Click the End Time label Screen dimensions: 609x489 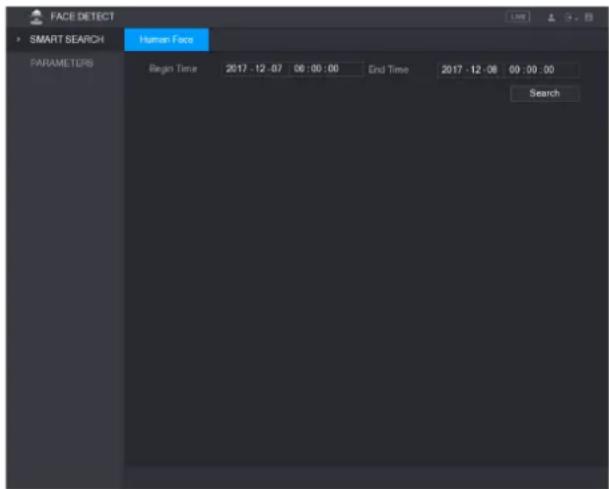[x=388, y=70]
